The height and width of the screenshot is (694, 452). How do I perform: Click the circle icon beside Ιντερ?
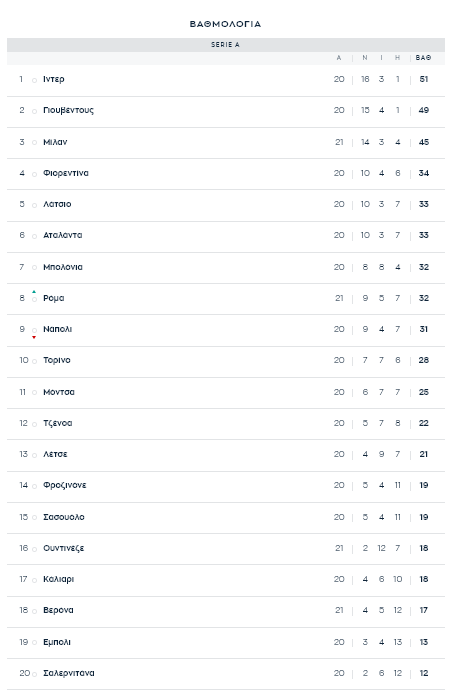click(x=34, y=81)
